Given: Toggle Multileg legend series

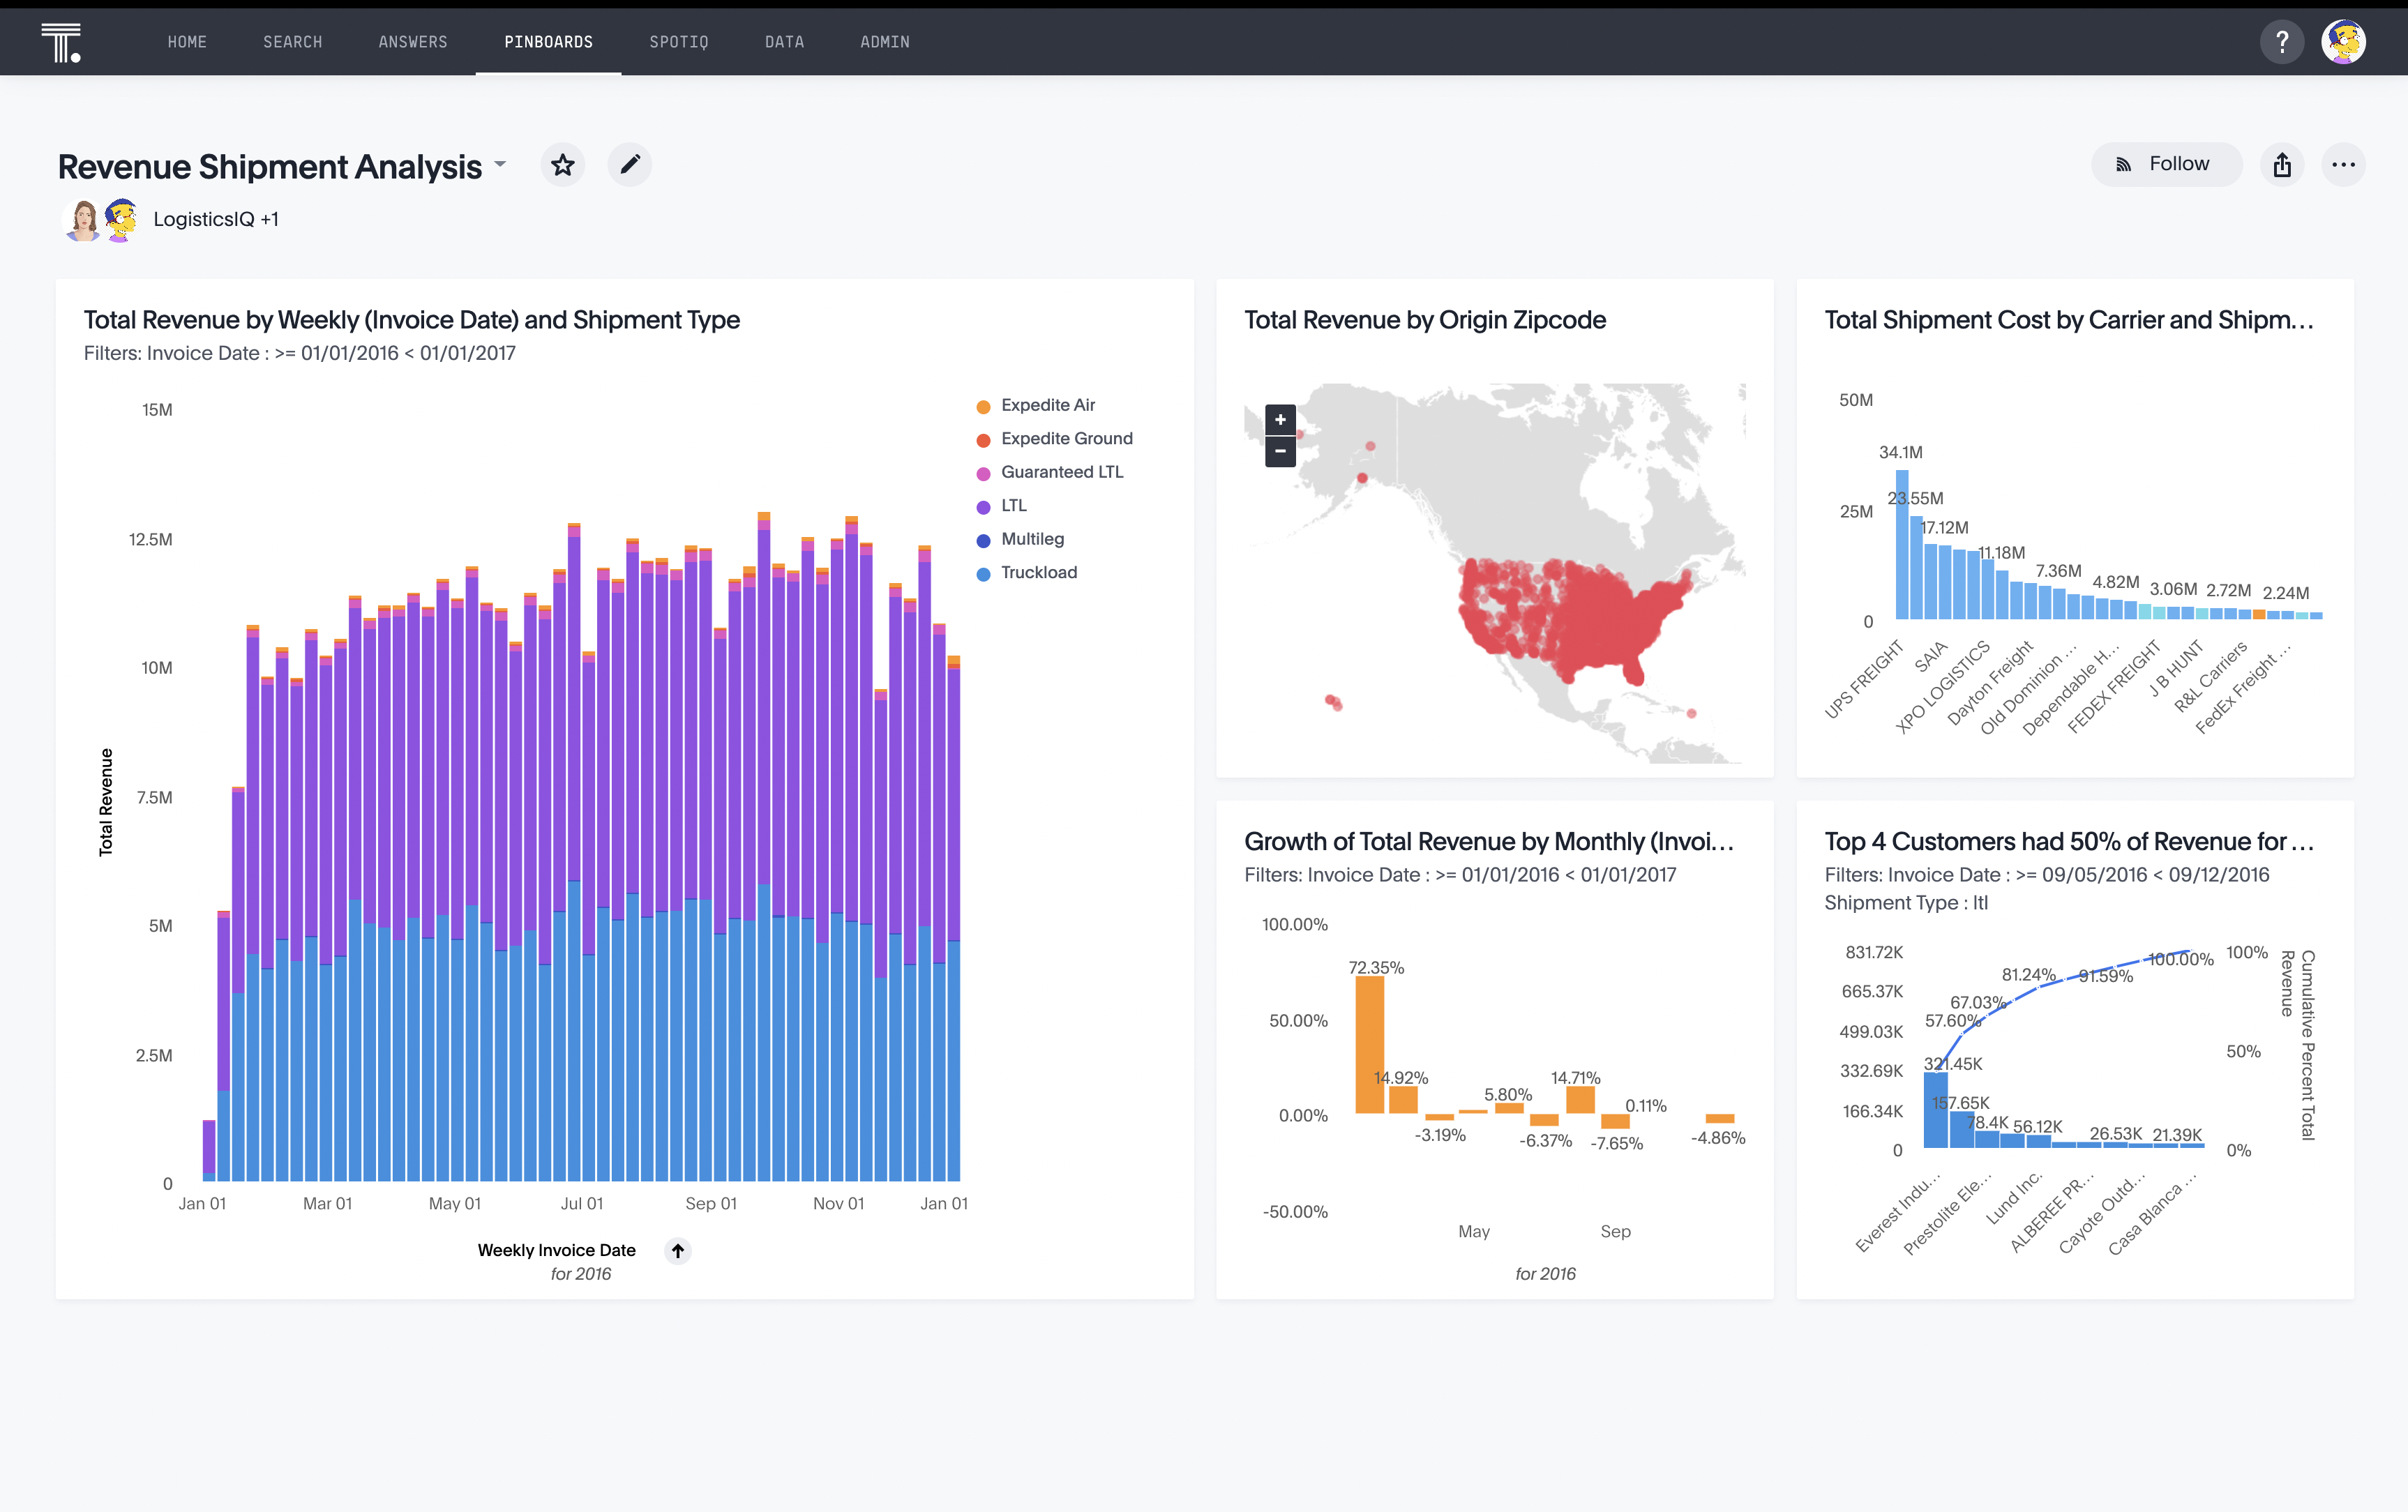Looking at the screenshot, I should [x=1020, y=539].
